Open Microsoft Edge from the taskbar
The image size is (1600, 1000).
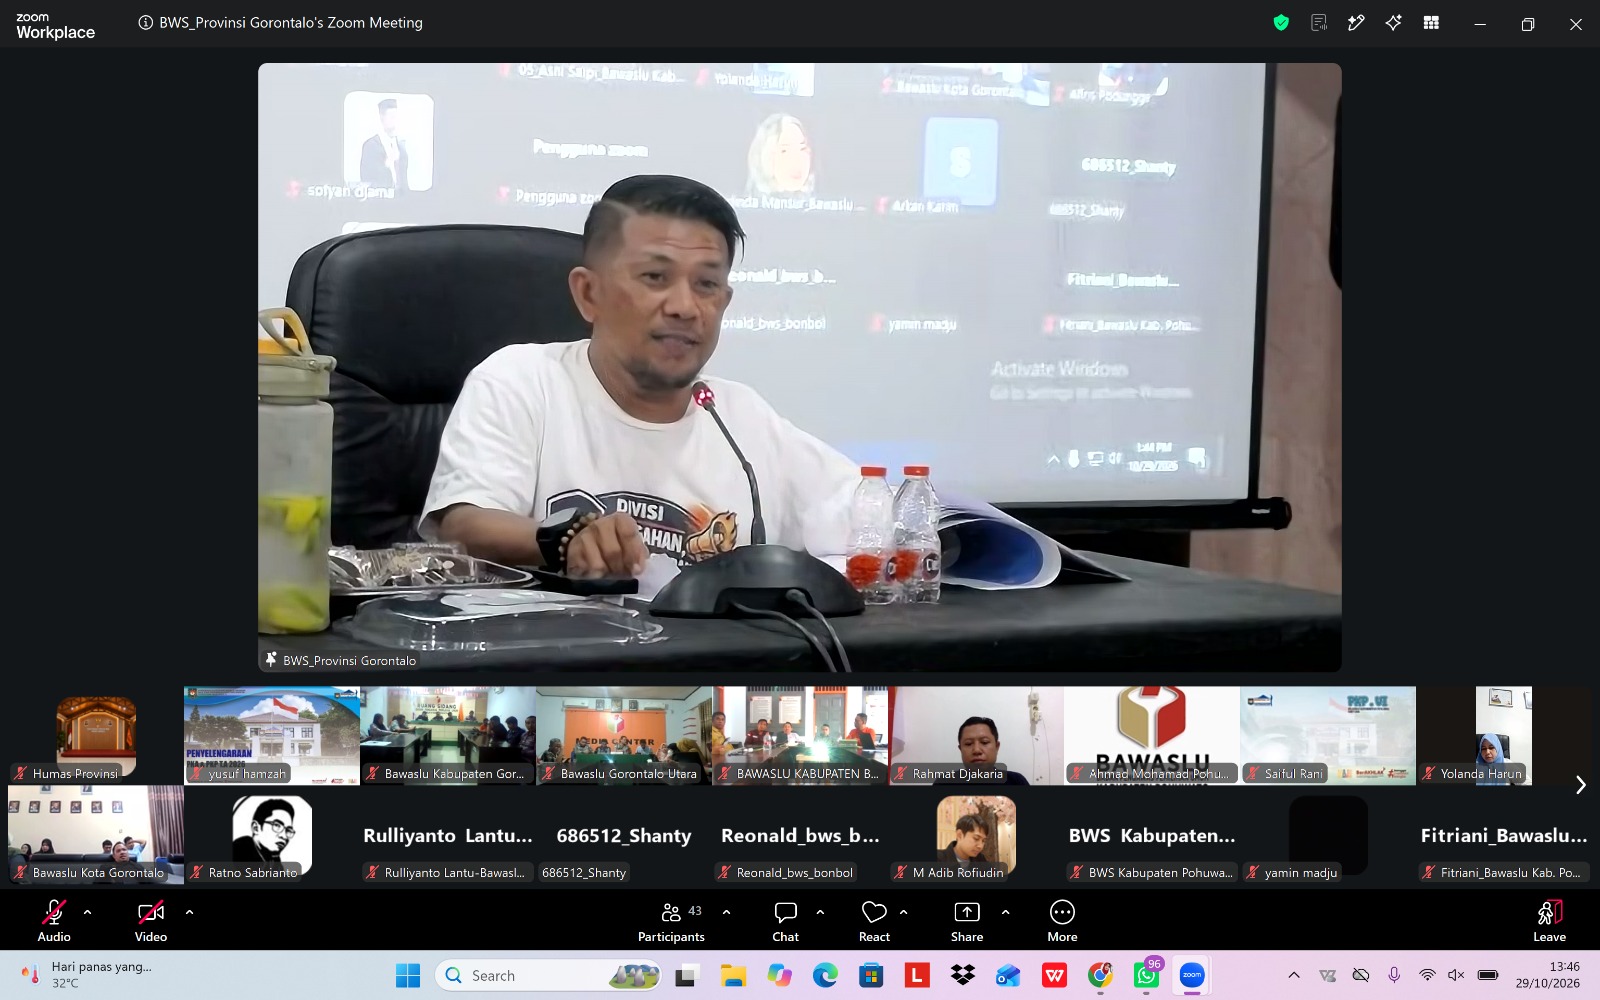(x=825, y=975)
